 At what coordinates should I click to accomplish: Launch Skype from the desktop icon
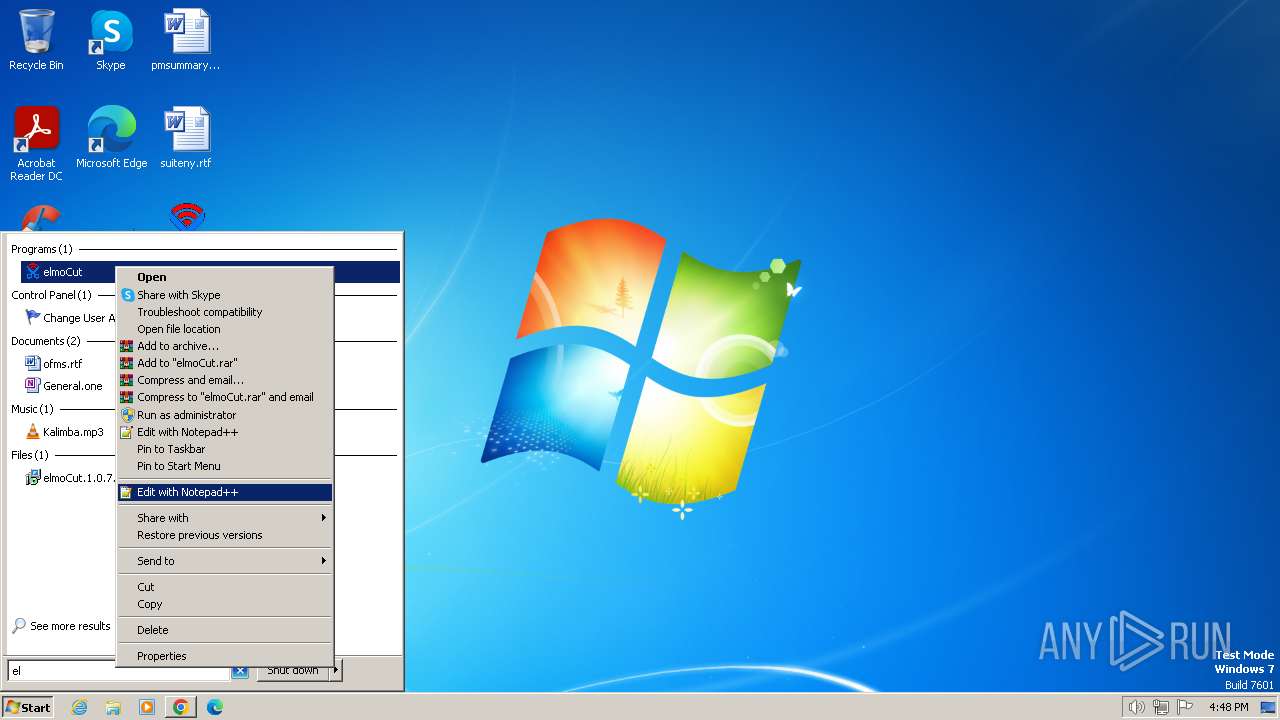pyautogui.click(x=110, y=40)
